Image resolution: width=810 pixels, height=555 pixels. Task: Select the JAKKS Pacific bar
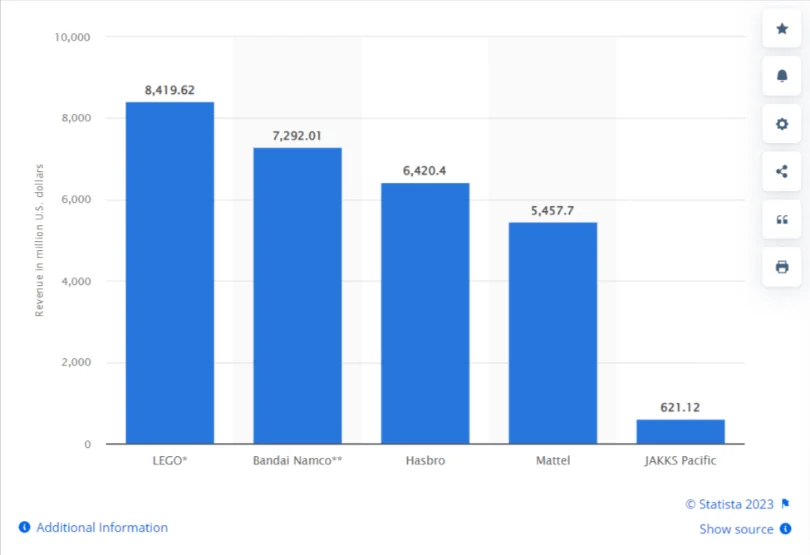tap(680, 431)
